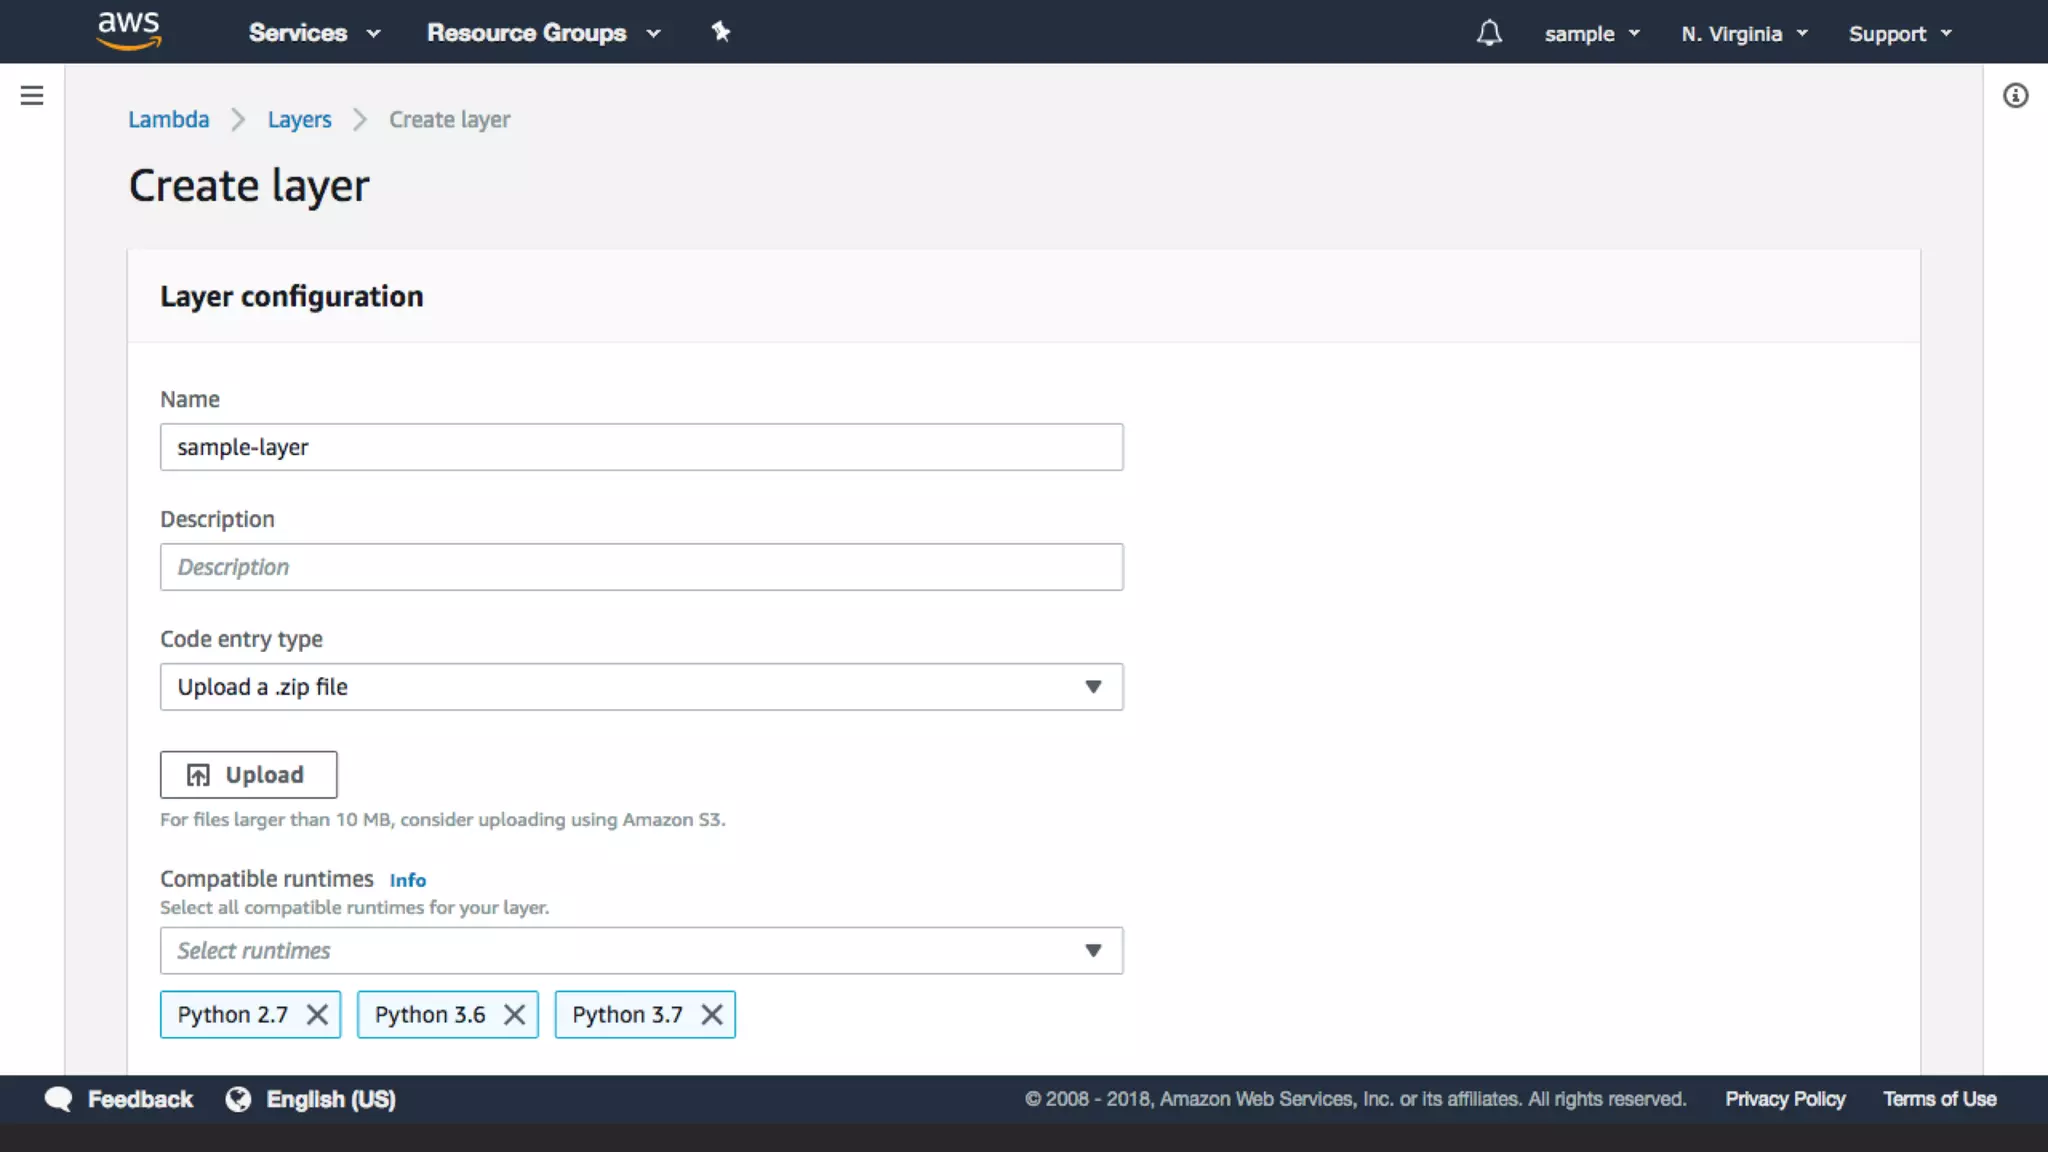Screen dimensions: 2048x1152
Task: Click the AWS logo home icon
Action: (x=129, y=31)
